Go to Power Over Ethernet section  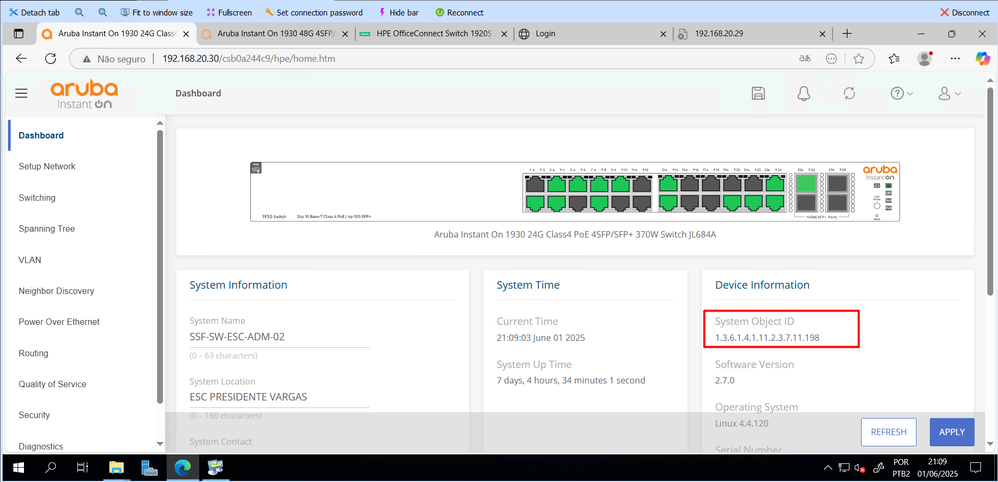click(x=59, y=322)
